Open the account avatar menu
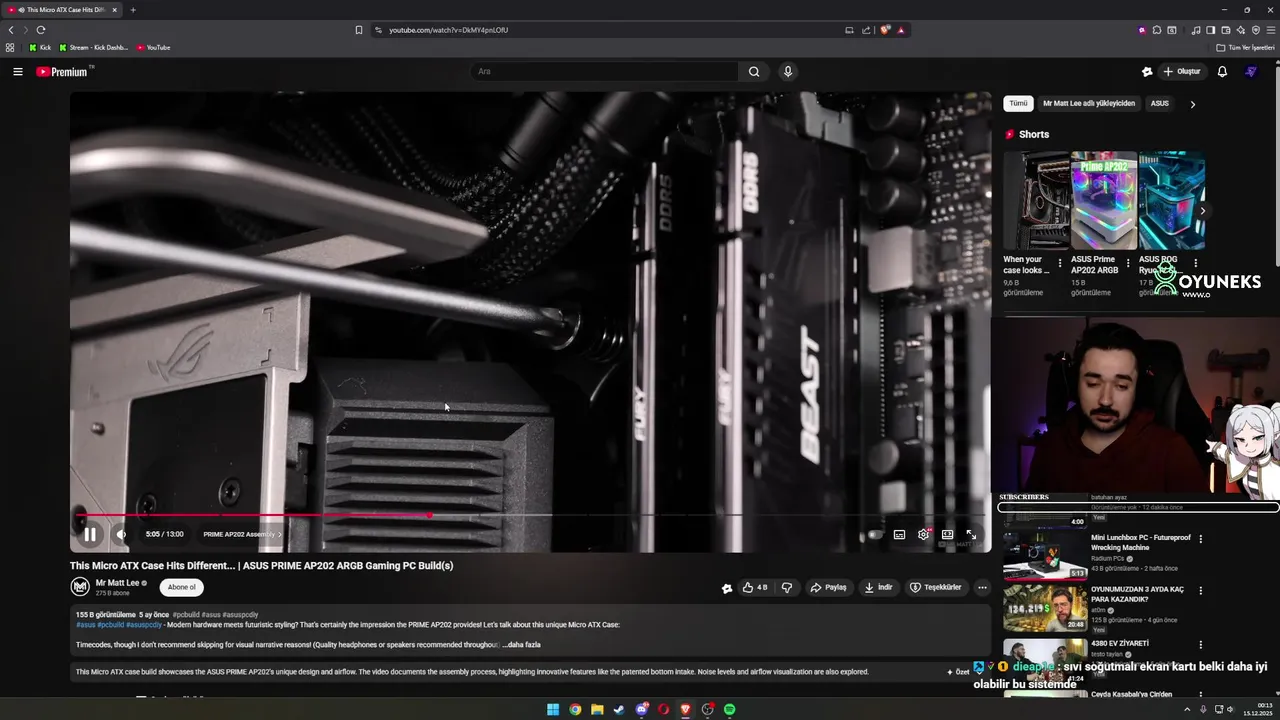The width and height of the screenshot is (1280, 720). pos(1251,71)
